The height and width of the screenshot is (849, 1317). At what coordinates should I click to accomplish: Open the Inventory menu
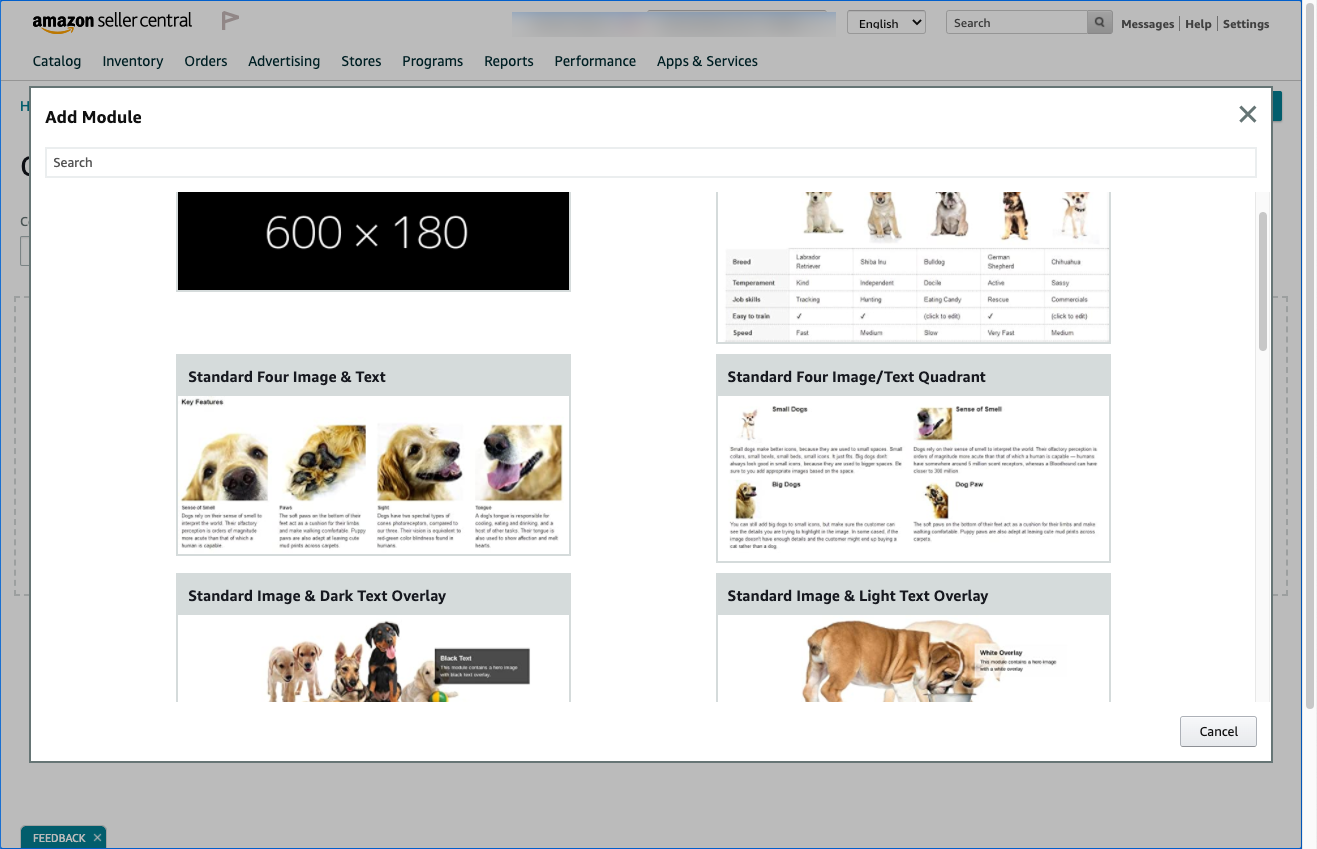132,61
